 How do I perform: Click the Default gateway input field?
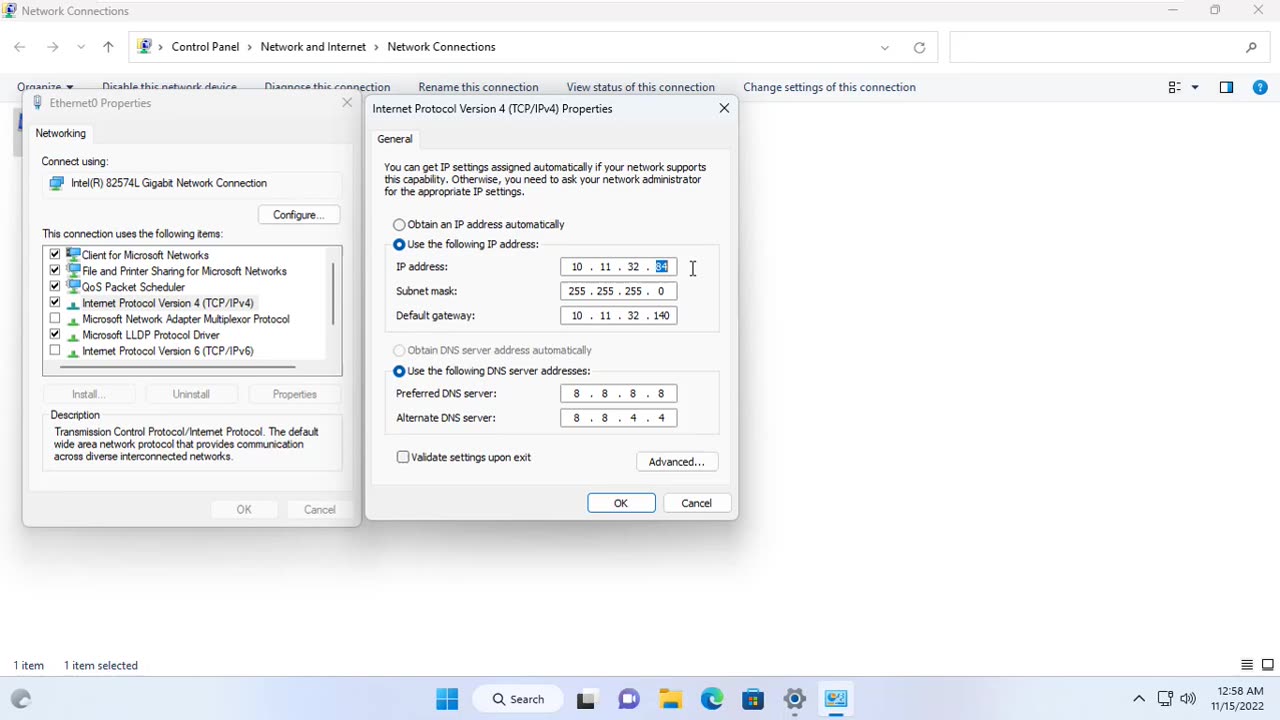pos(619,315)
